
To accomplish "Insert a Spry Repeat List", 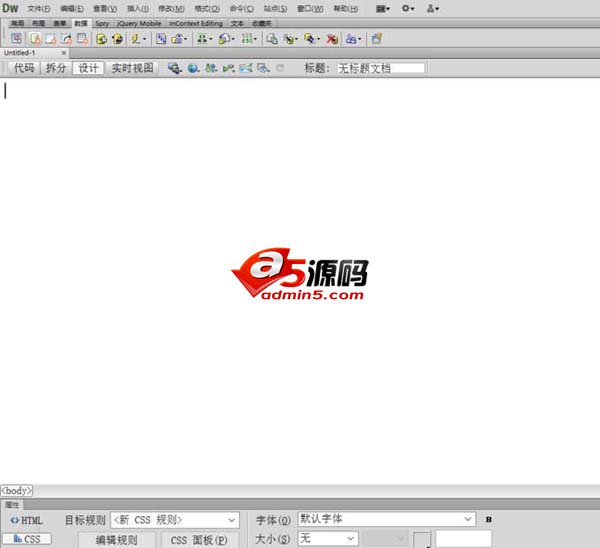I will pos(82,39).
